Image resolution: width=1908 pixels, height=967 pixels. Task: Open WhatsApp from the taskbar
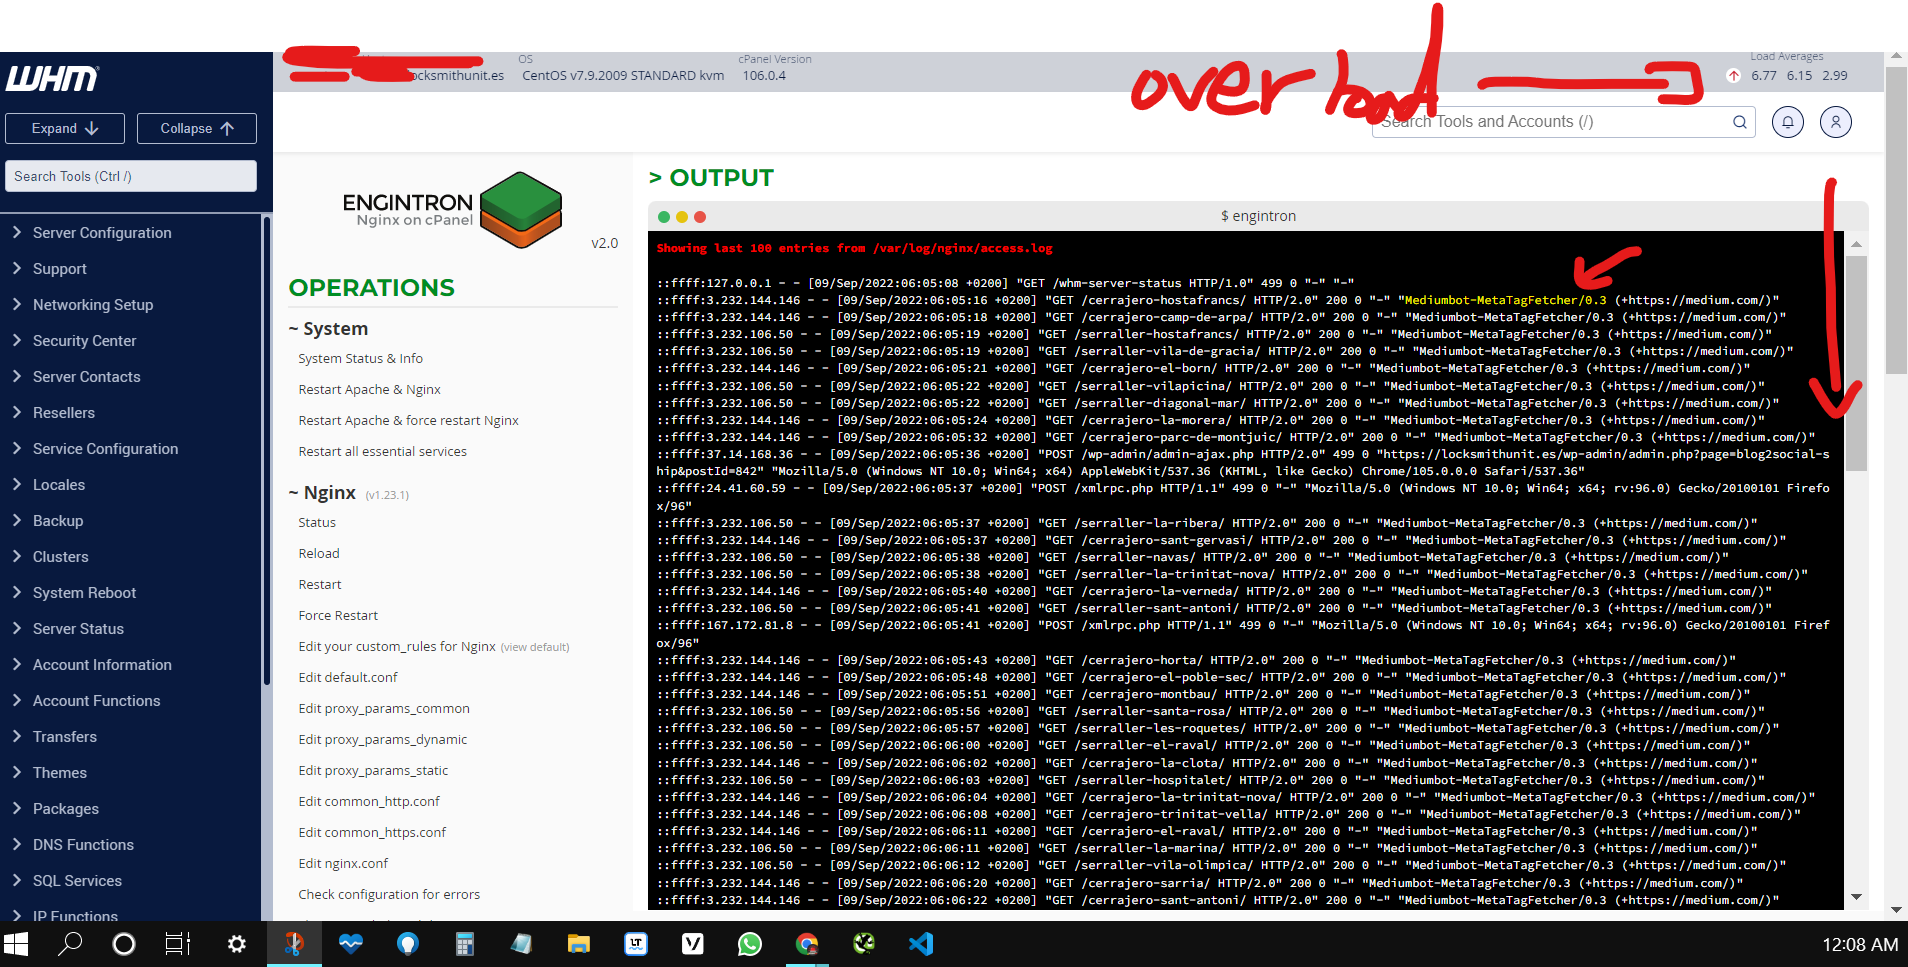(750, 944)
